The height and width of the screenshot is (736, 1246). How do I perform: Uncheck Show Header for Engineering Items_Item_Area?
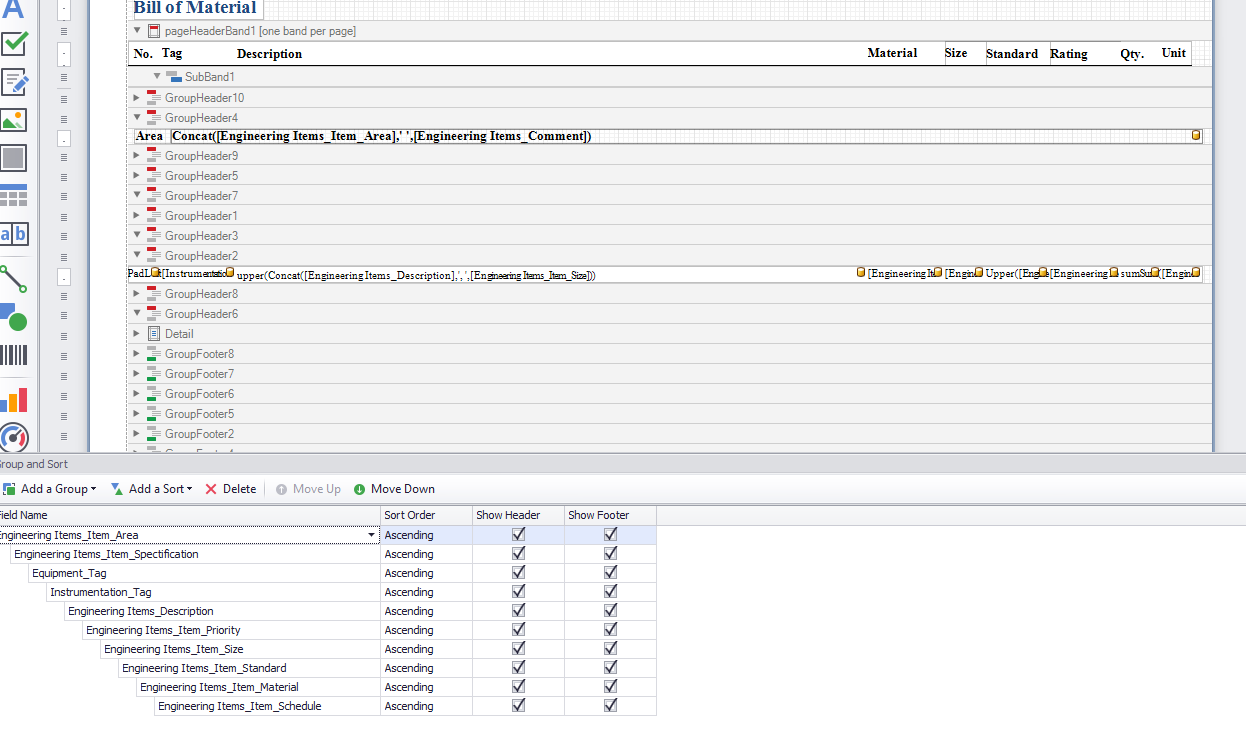(518, 534)
